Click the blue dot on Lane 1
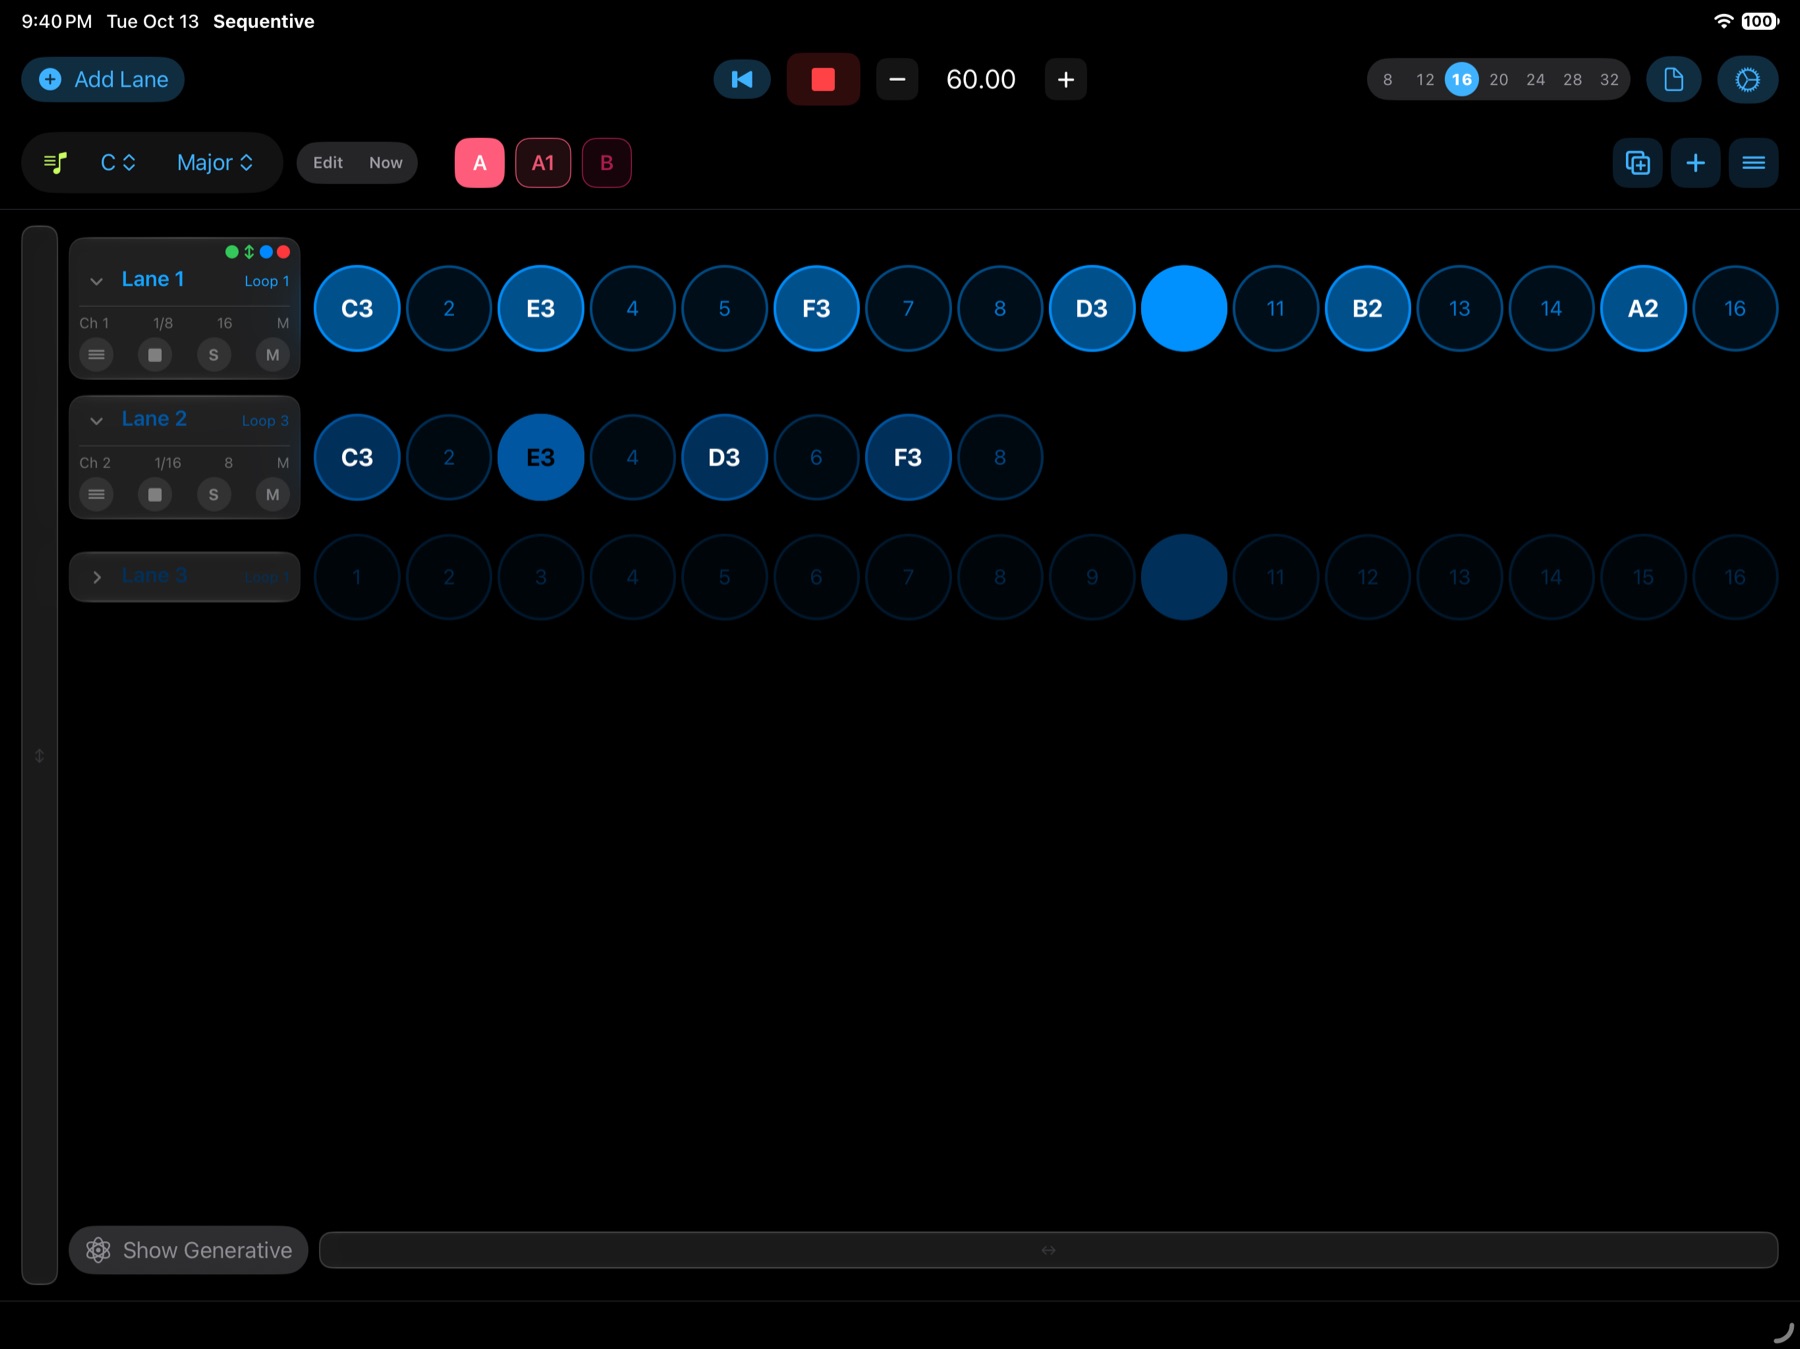 click(266, 252)
